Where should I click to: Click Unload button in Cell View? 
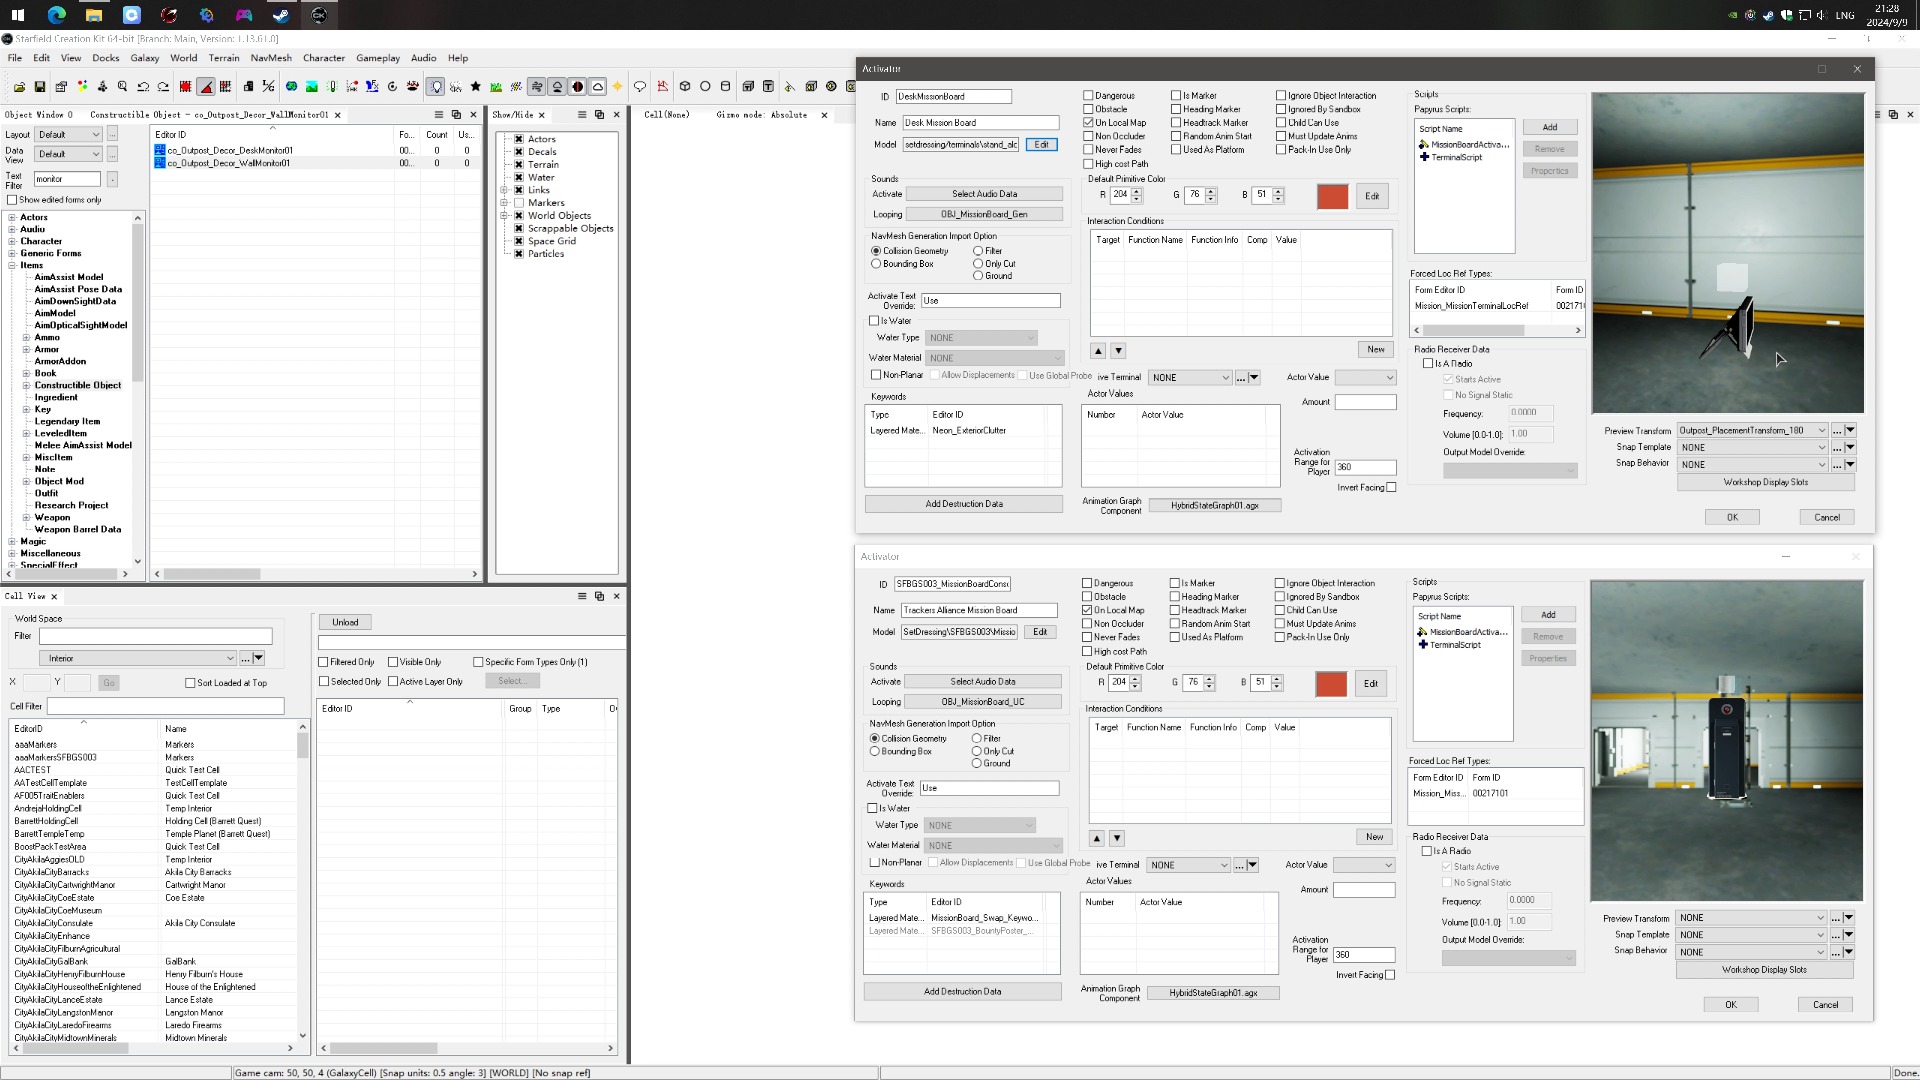(x=345, y=622)
